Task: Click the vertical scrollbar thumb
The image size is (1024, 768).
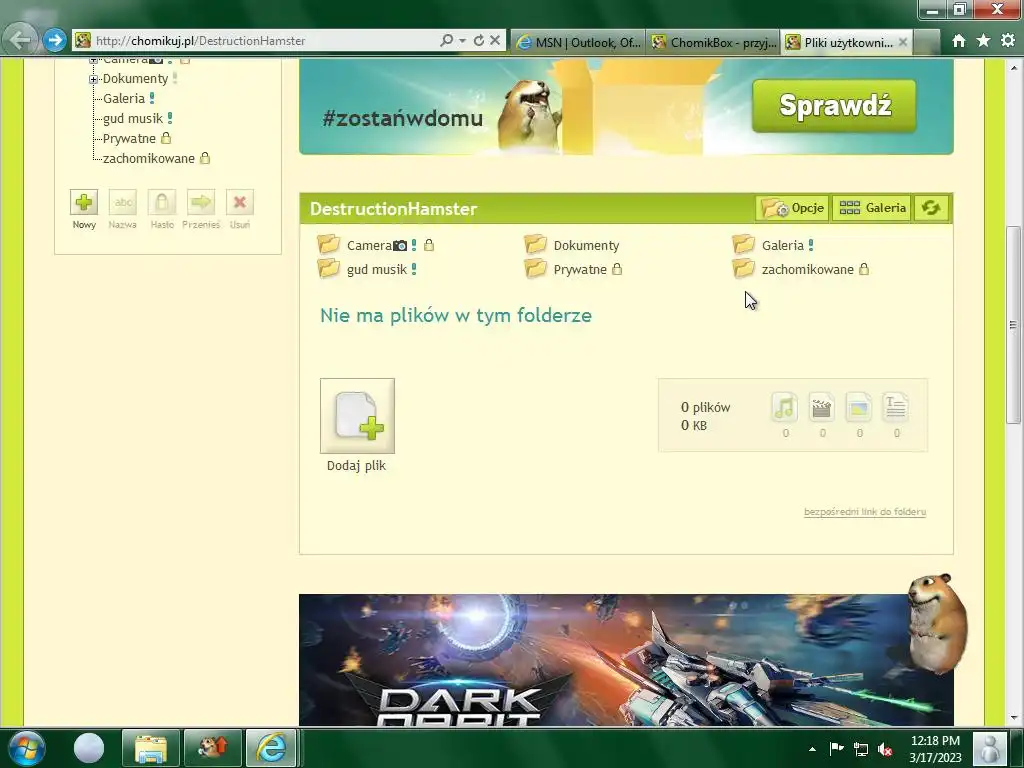Action: click(x=1013, y=325)
